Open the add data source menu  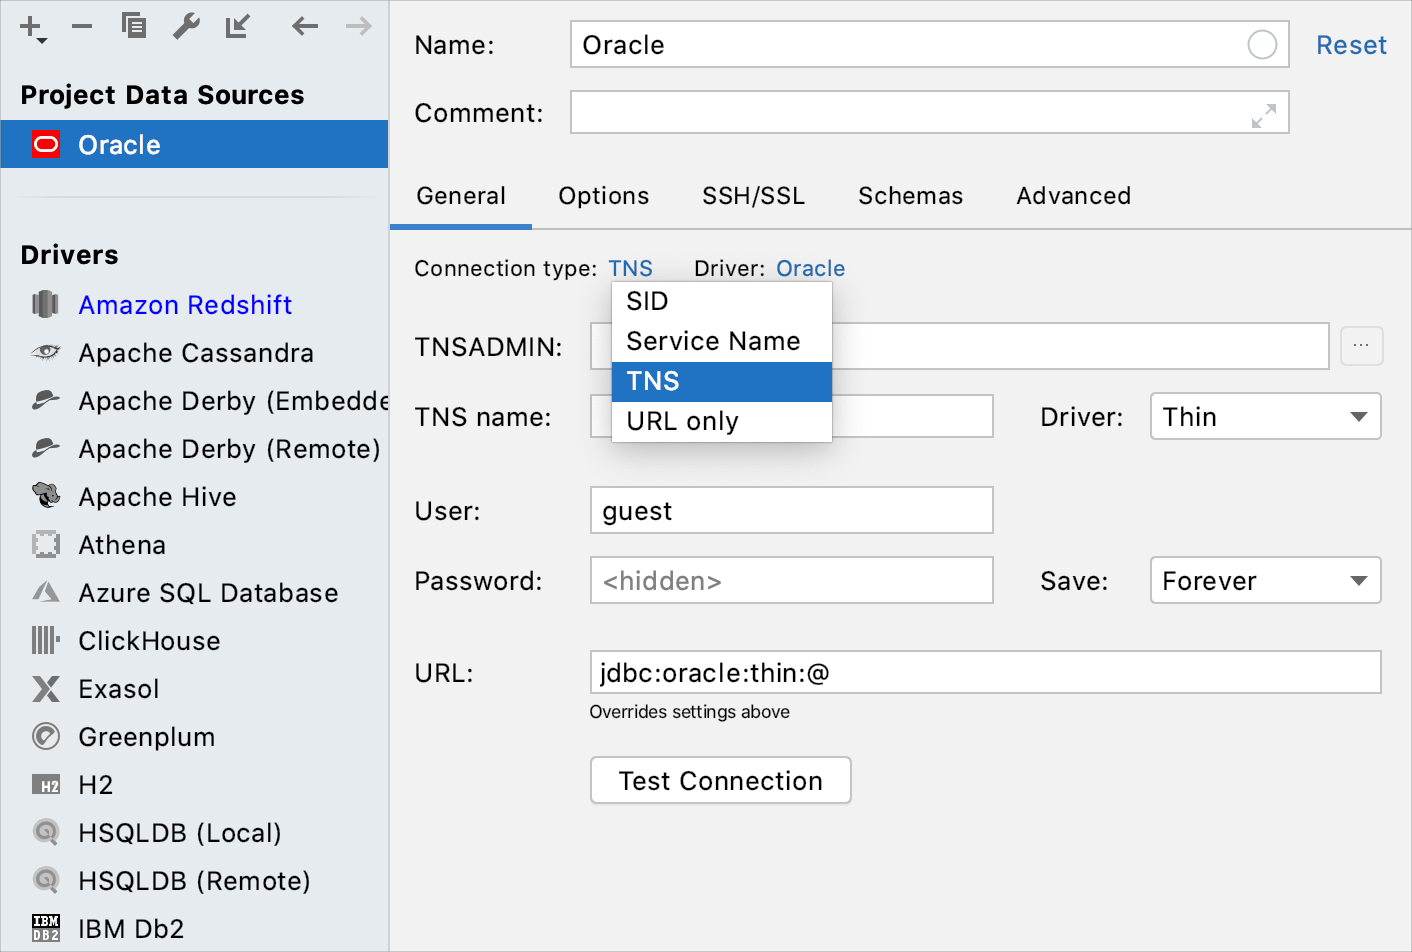click(x=32, y=28)
